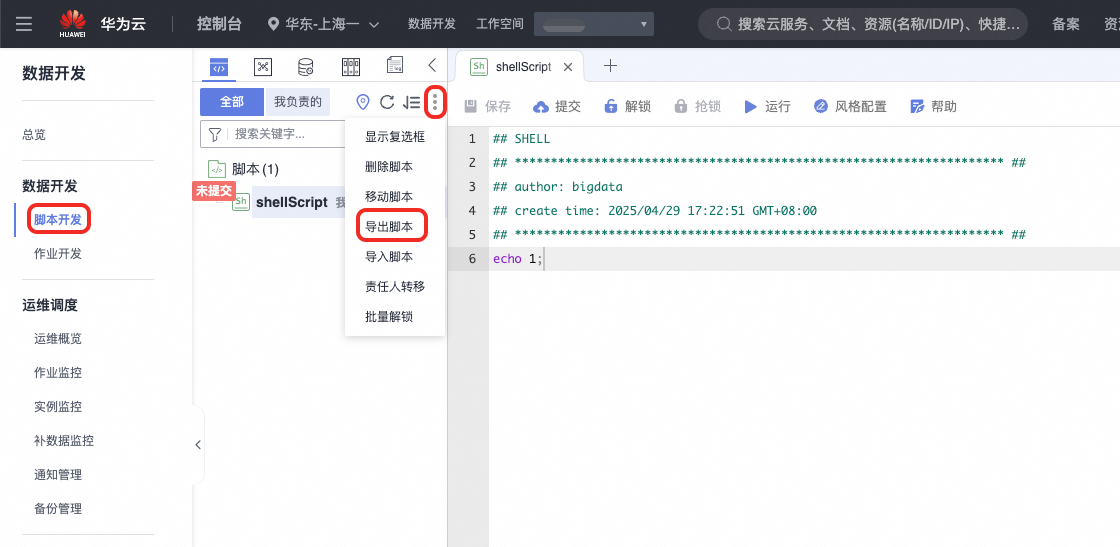Viewport: 1120px width, 547px height.
Task: Click 数据开发 in the top bar
Action: [x=431, y=24]
